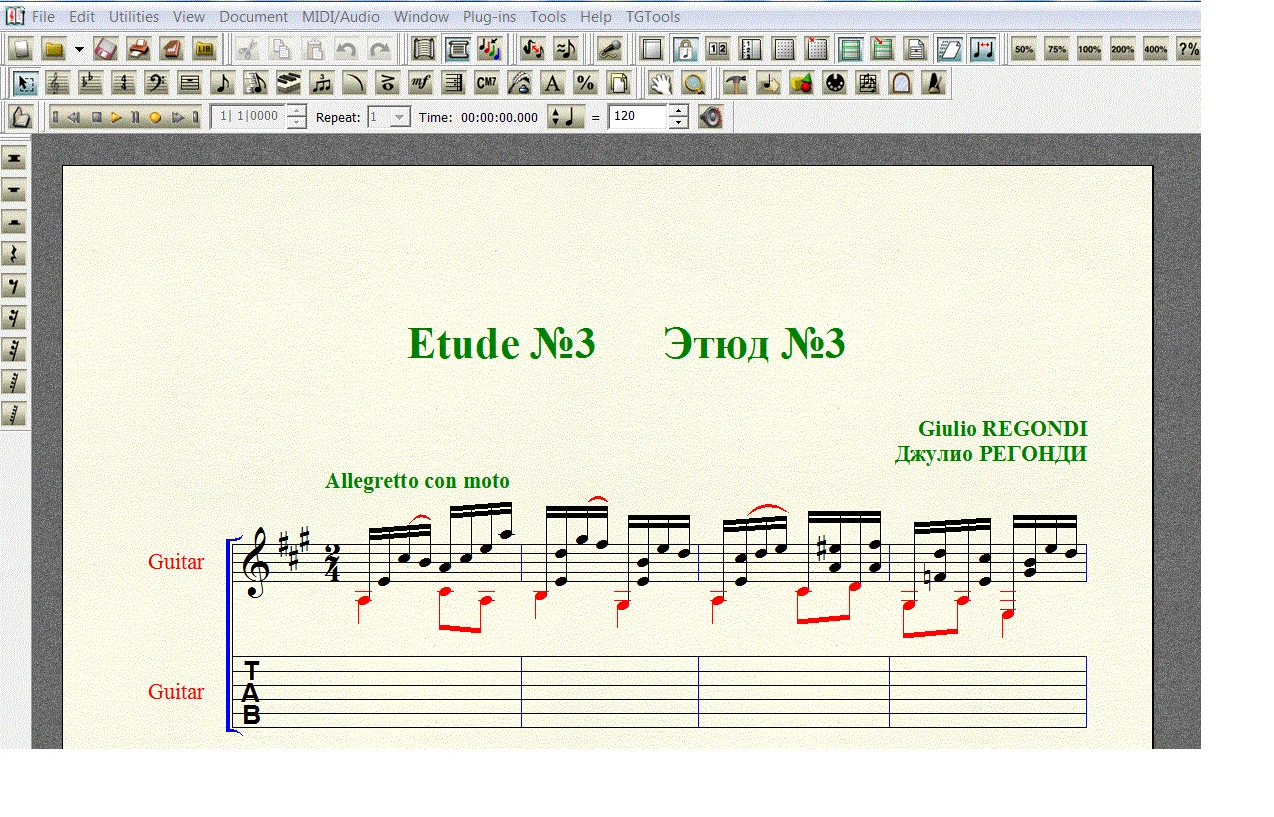
Task: Select the Text tool letter A
Action: [x=553, y=83]
